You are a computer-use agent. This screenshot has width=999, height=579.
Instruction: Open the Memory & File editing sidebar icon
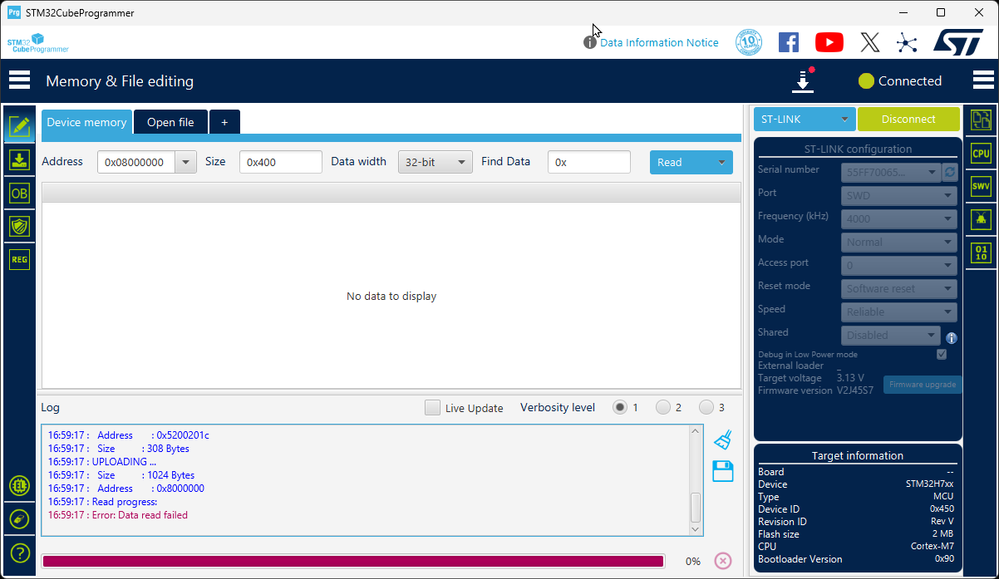19,126
